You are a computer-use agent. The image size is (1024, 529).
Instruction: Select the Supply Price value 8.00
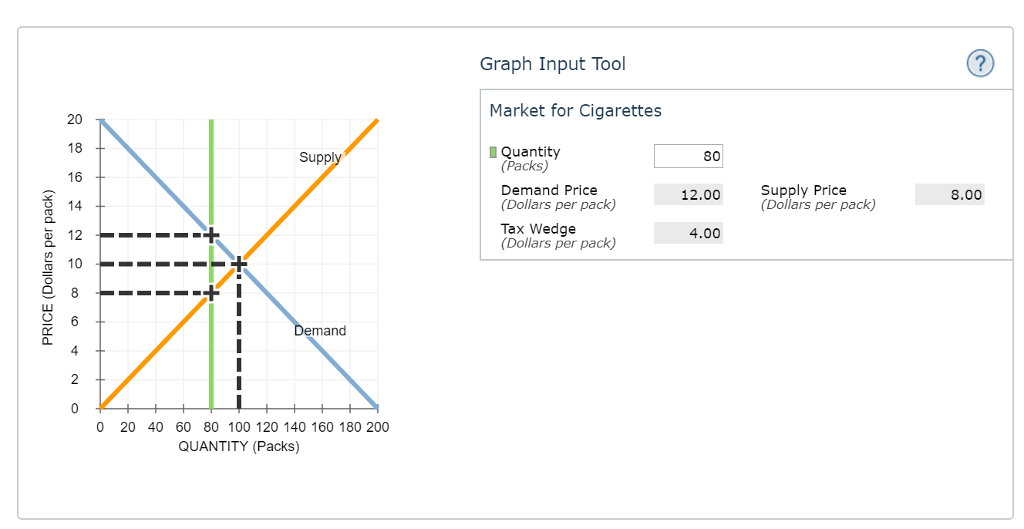[950, 195]
